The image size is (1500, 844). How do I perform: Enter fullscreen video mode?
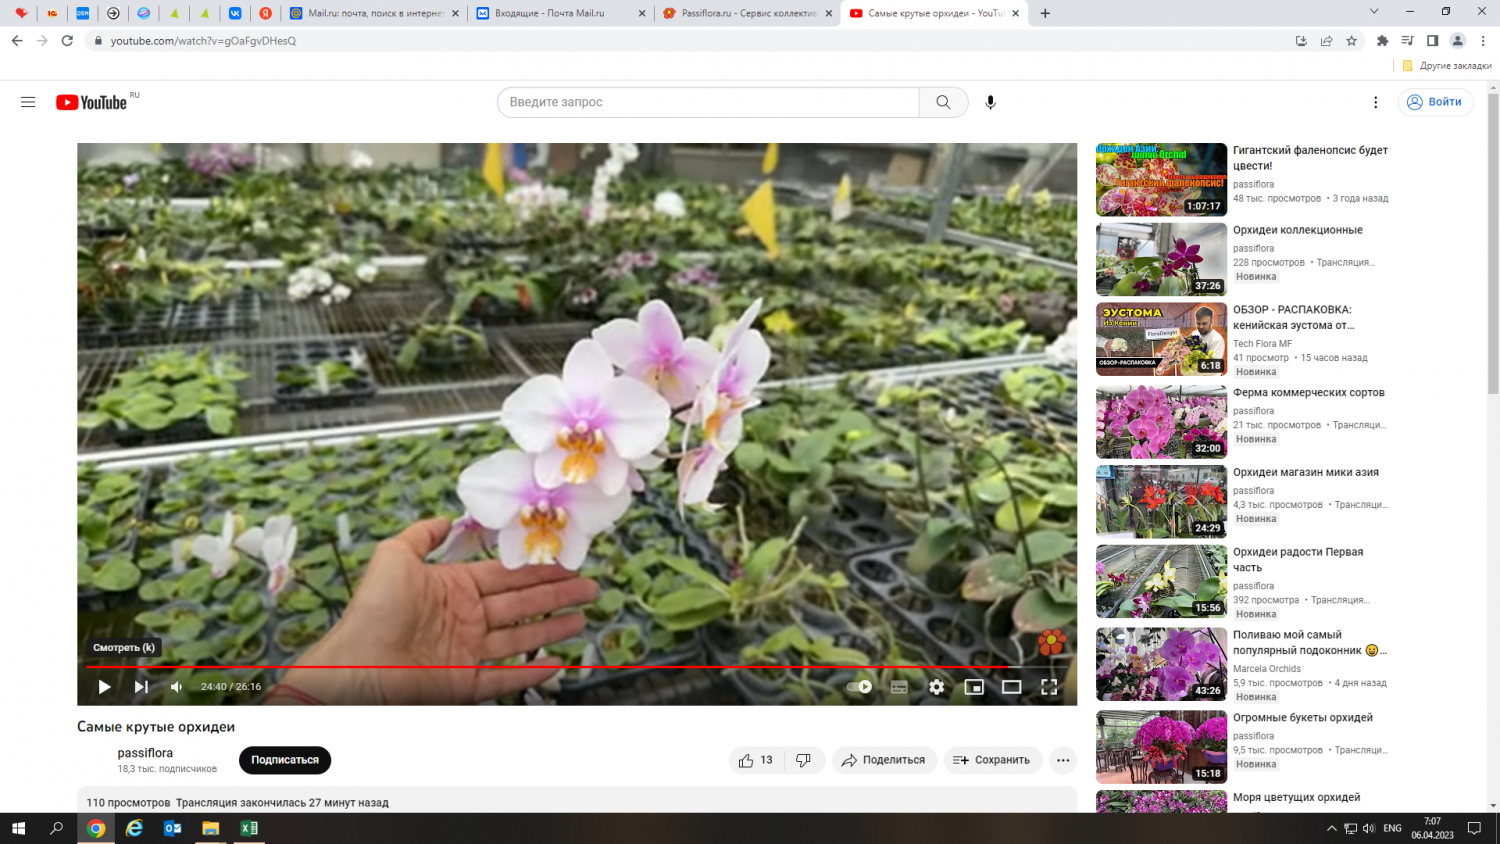pos(1049,687)
